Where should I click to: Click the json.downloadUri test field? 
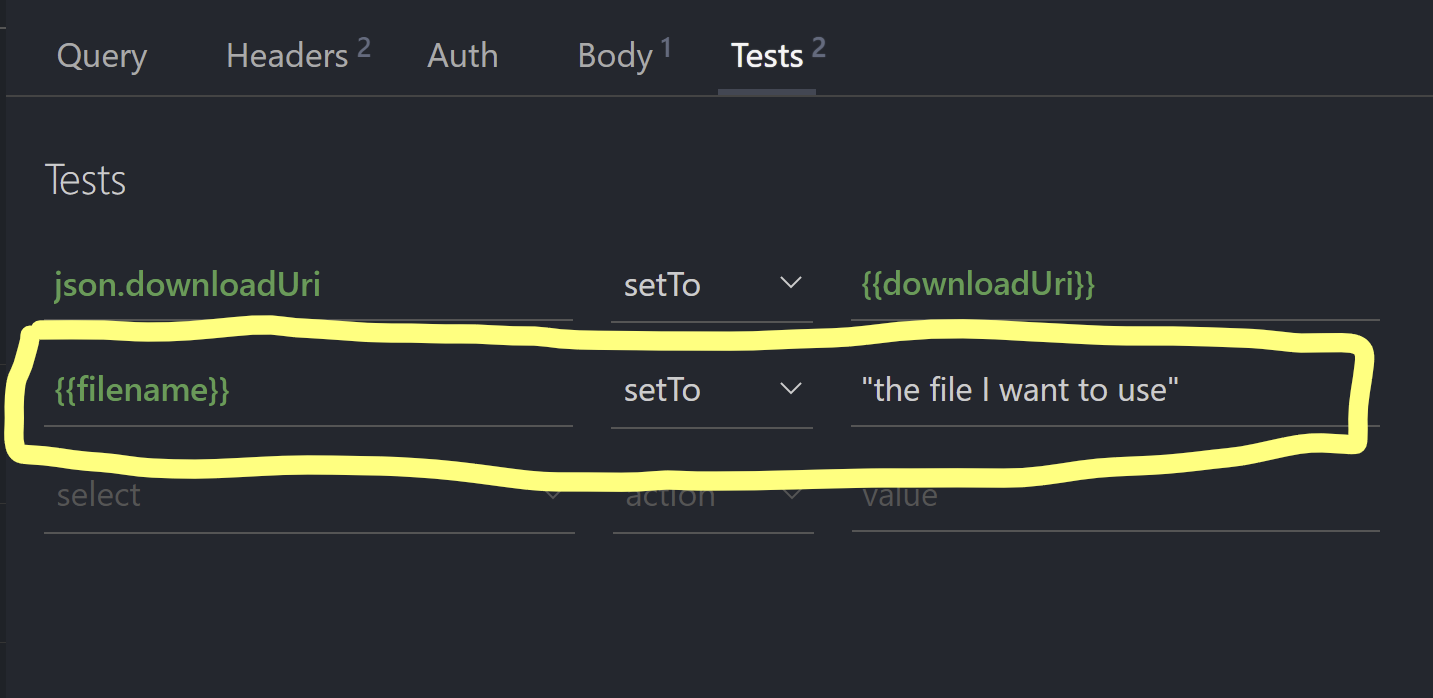pos(300,285)
